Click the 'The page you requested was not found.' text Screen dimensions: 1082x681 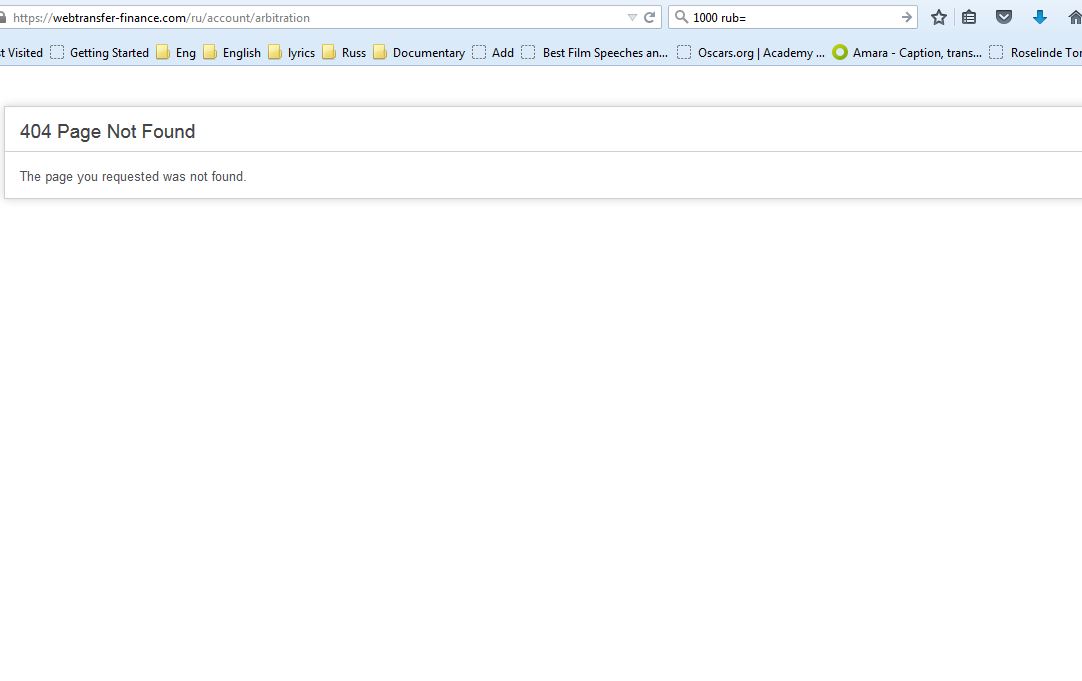pos(132,177)
